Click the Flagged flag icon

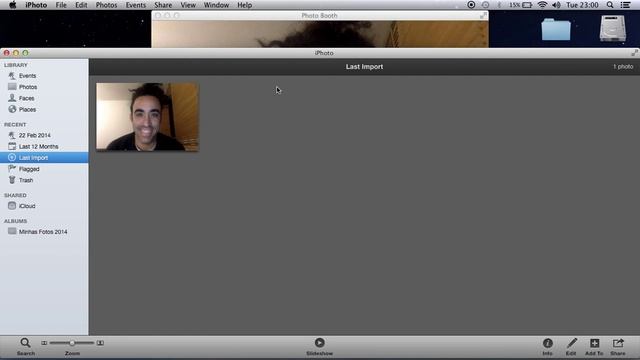coord(12,169)
